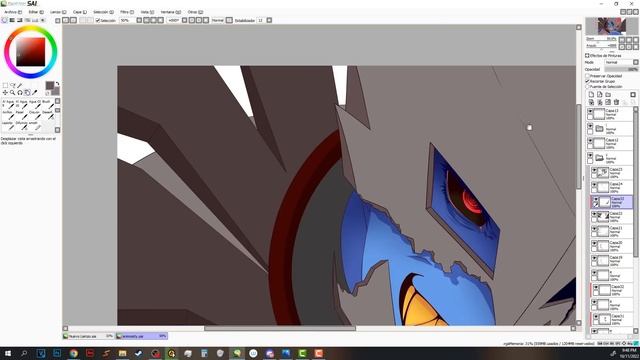Screen dimensions: 640x360
Task: Create a new layer folder
Action: [x=608, y=95]
